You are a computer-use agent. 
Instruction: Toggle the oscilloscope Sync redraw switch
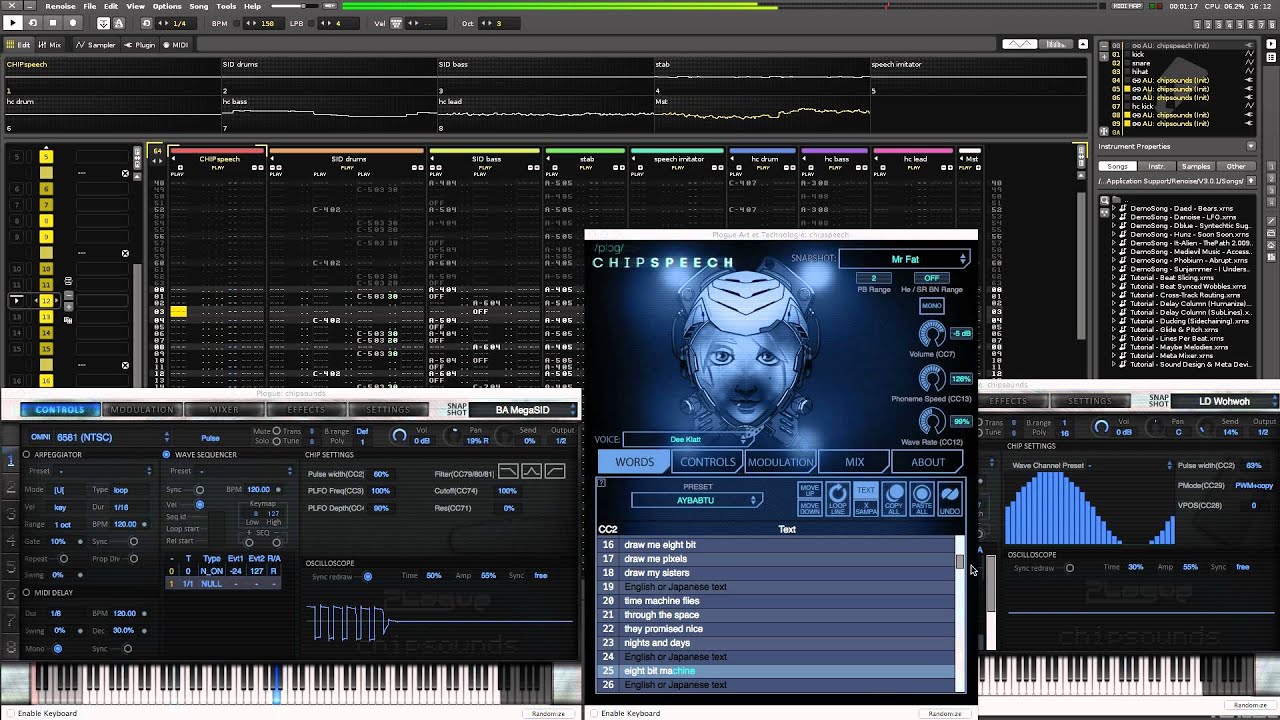pyautogui.click(x=367, y=576)
